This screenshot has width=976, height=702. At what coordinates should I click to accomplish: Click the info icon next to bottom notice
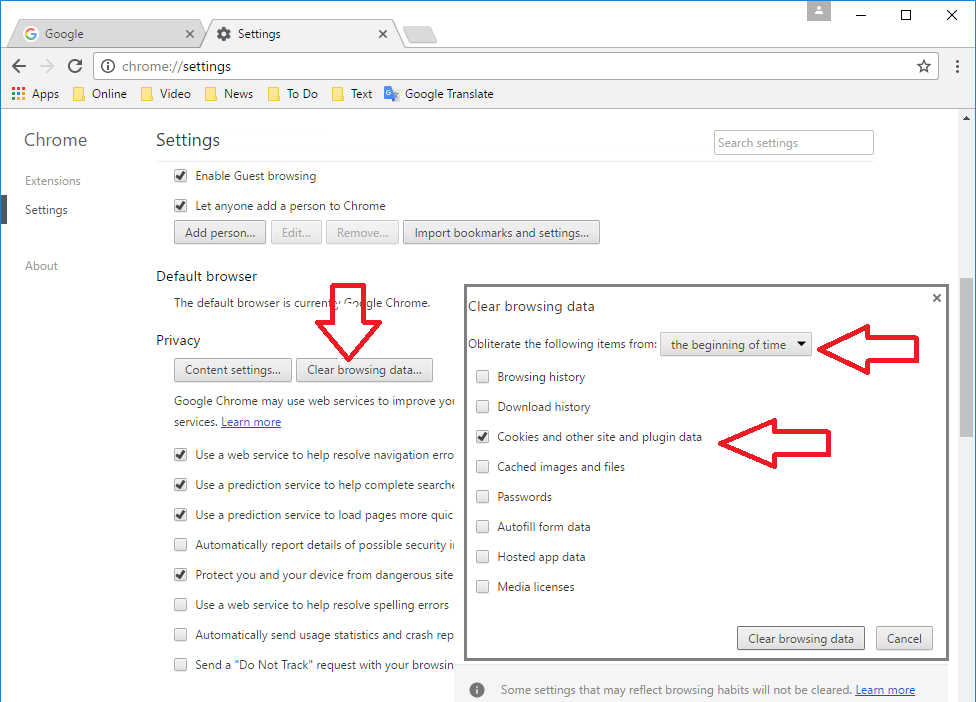(477, 689)
